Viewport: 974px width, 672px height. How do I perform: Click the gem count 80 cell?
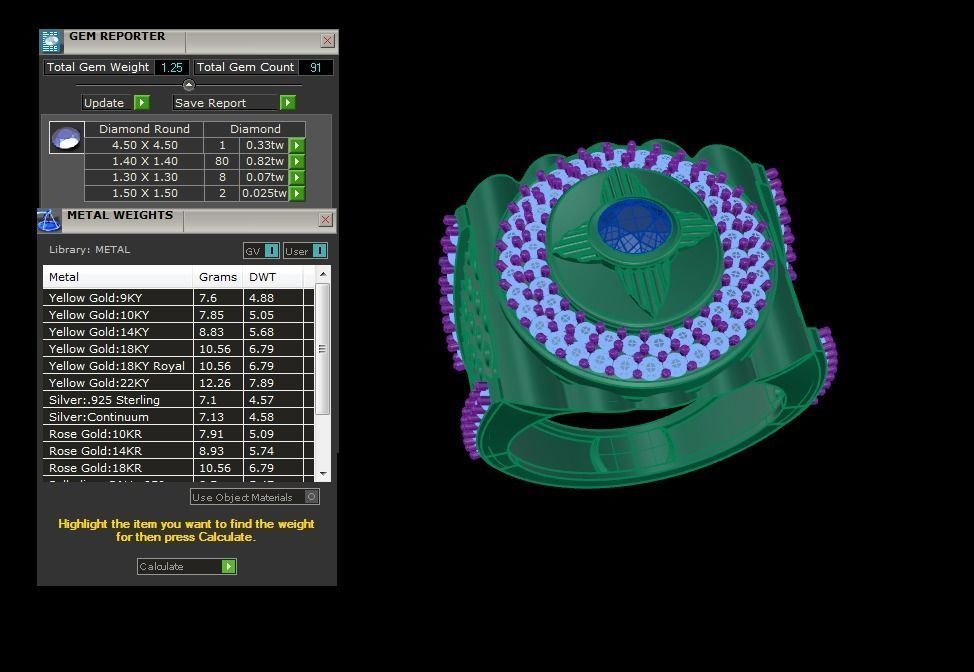click(222, 161)
